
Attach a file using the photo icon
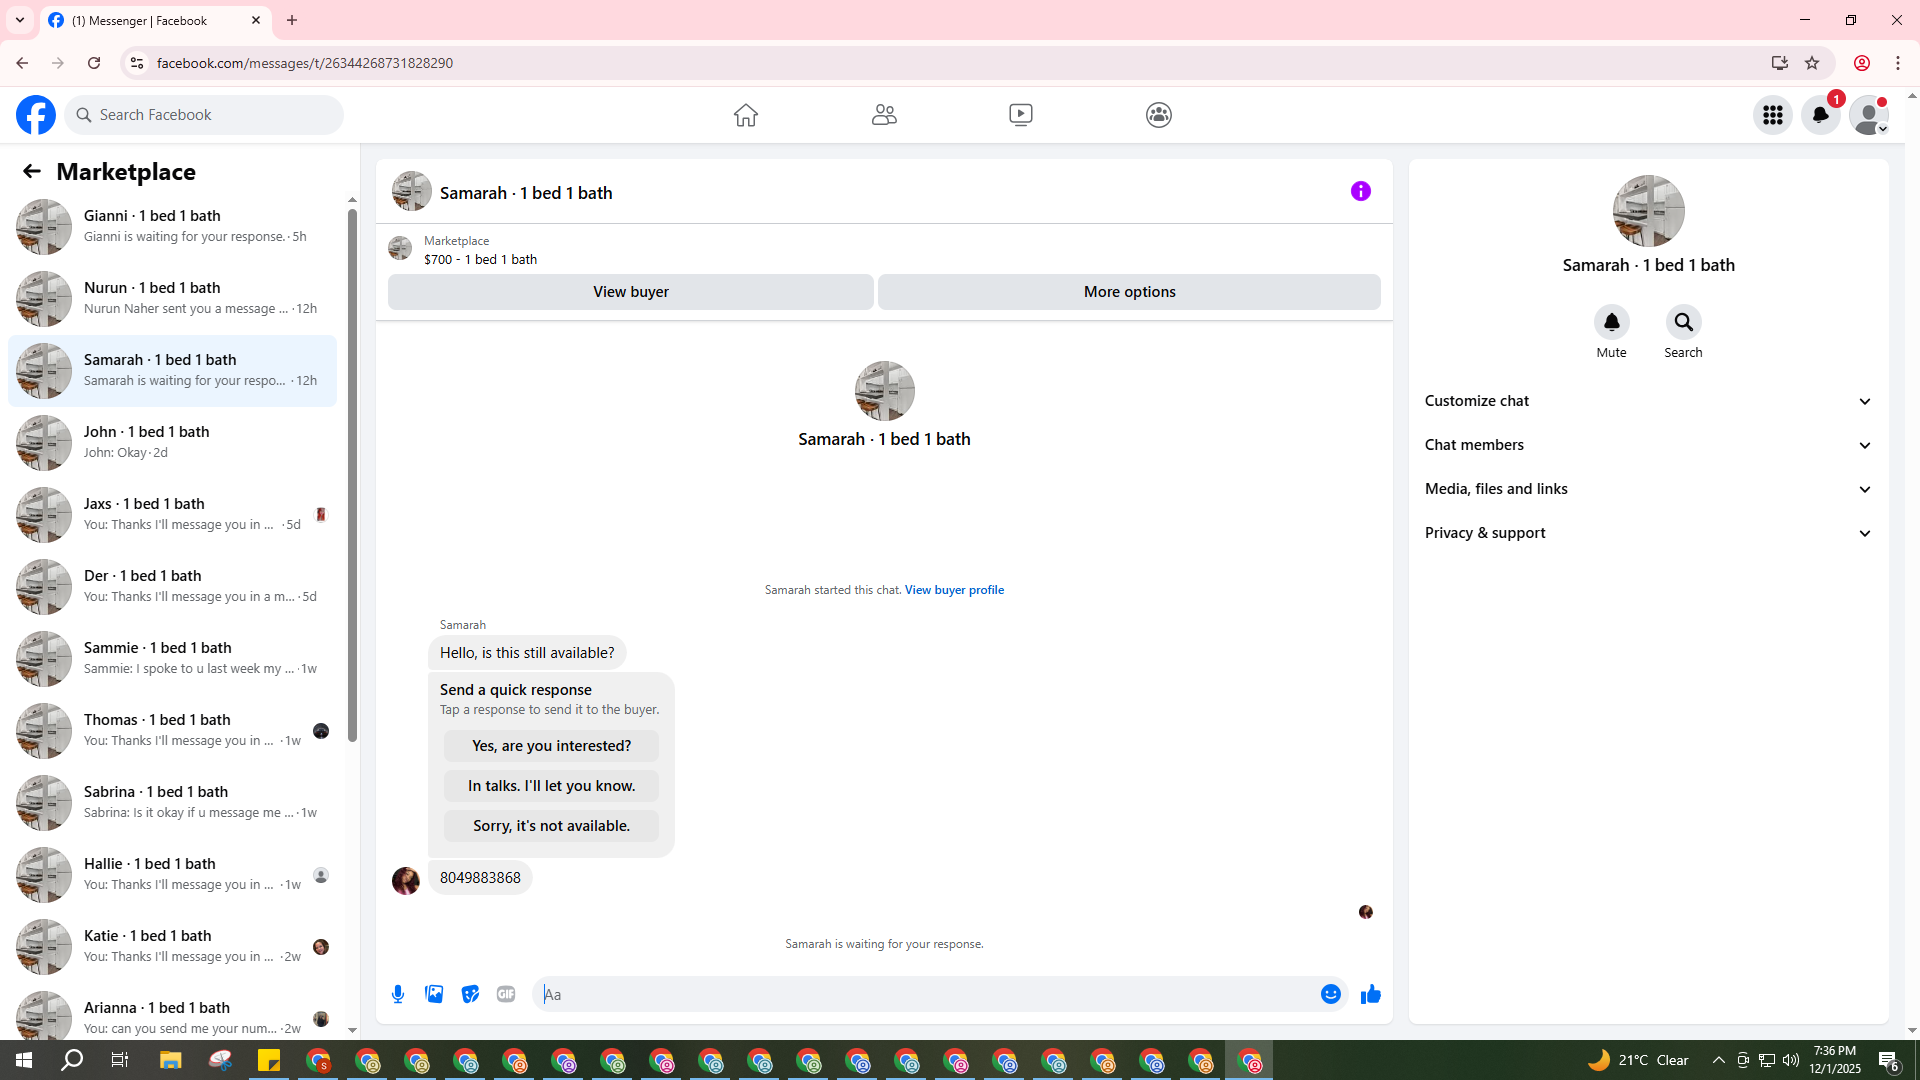click(434, 994)
